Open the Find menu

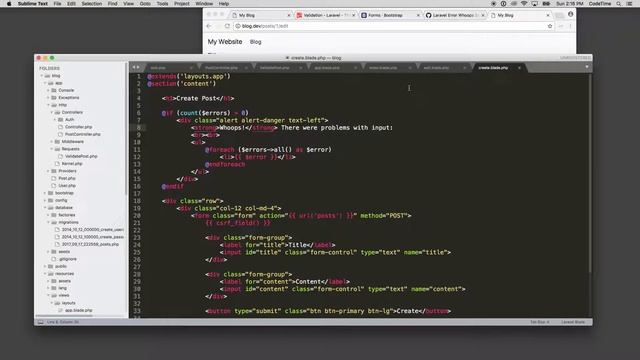click(113, 4)
